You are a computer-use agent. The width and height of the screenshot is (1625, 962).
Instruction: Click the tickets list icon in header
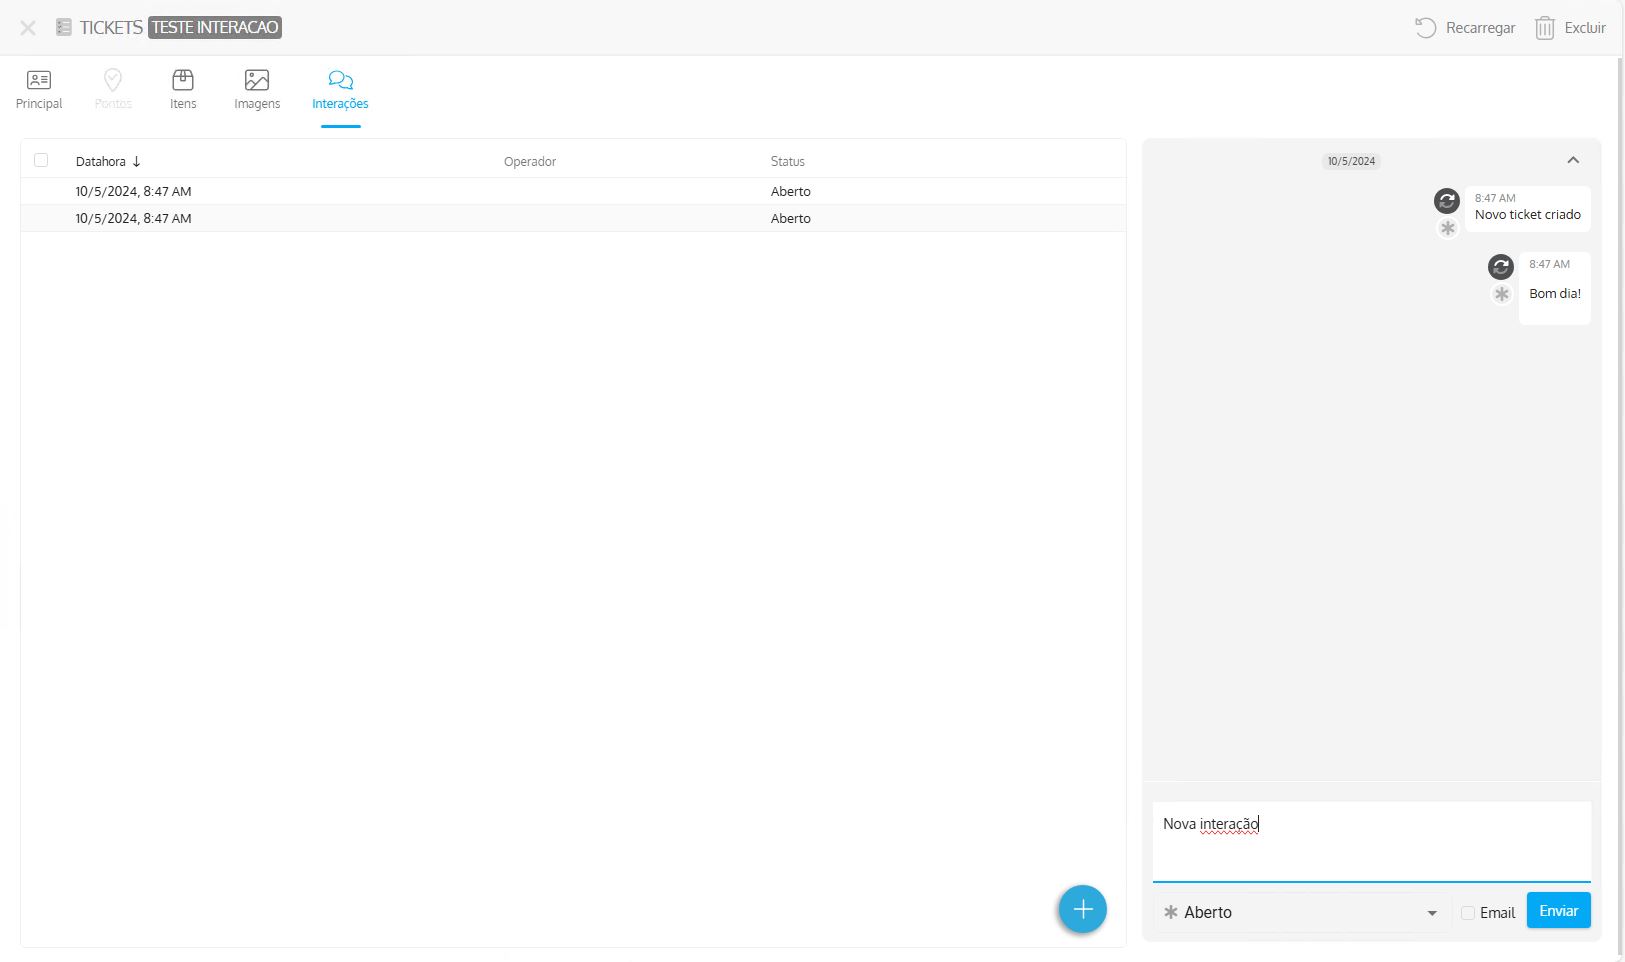pyautogui.click(x=64, y=28)
